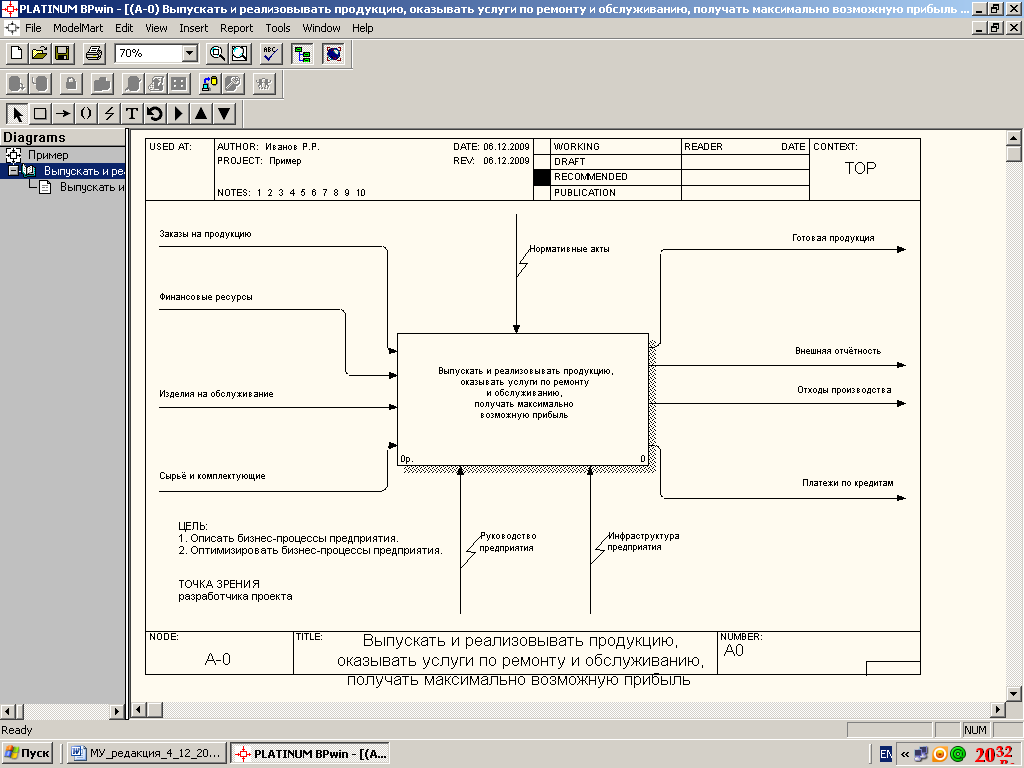Click the vertical scrollbar down arrow
The image size is (1024, 768).
click(x=1013, y=694)
